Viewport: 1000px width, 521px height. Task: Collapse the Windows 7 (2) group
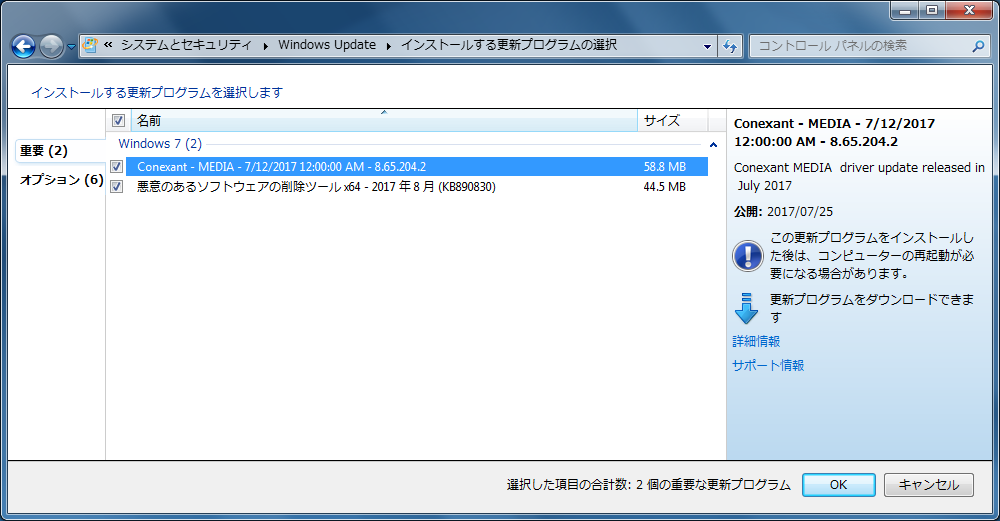[x=713, y=145]
